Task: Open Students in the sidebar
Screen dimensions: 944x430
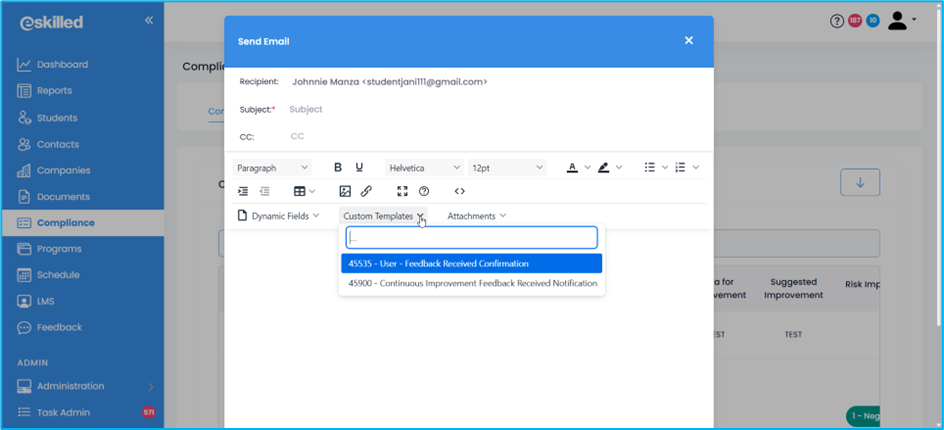Action: (x=57, y=118)
